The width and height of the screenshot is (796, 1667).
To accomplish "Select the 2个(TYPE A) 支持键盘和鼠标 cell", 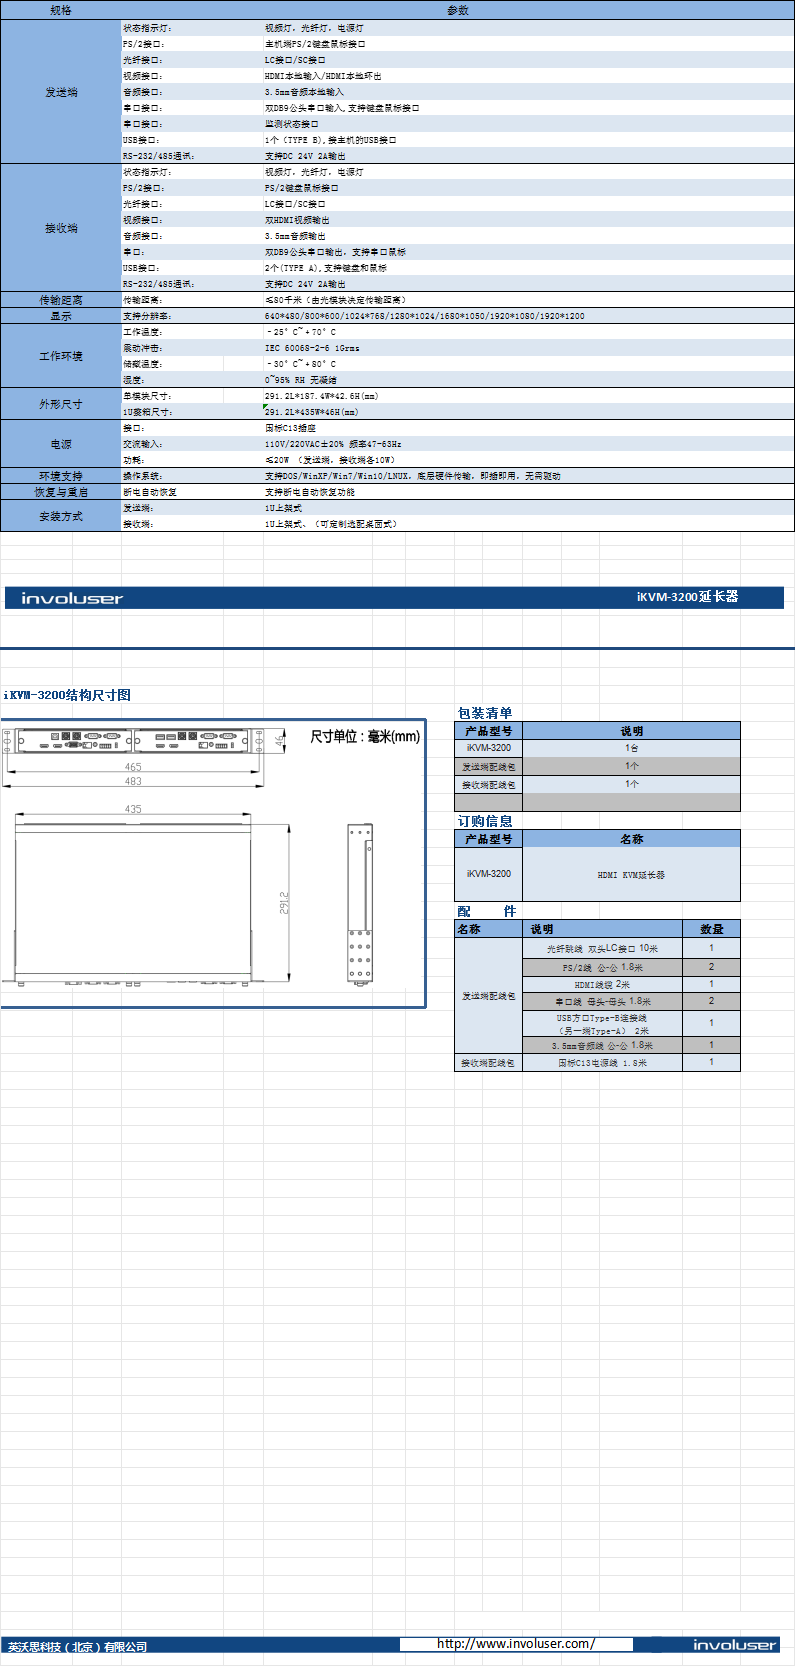I will coord(529,268).
